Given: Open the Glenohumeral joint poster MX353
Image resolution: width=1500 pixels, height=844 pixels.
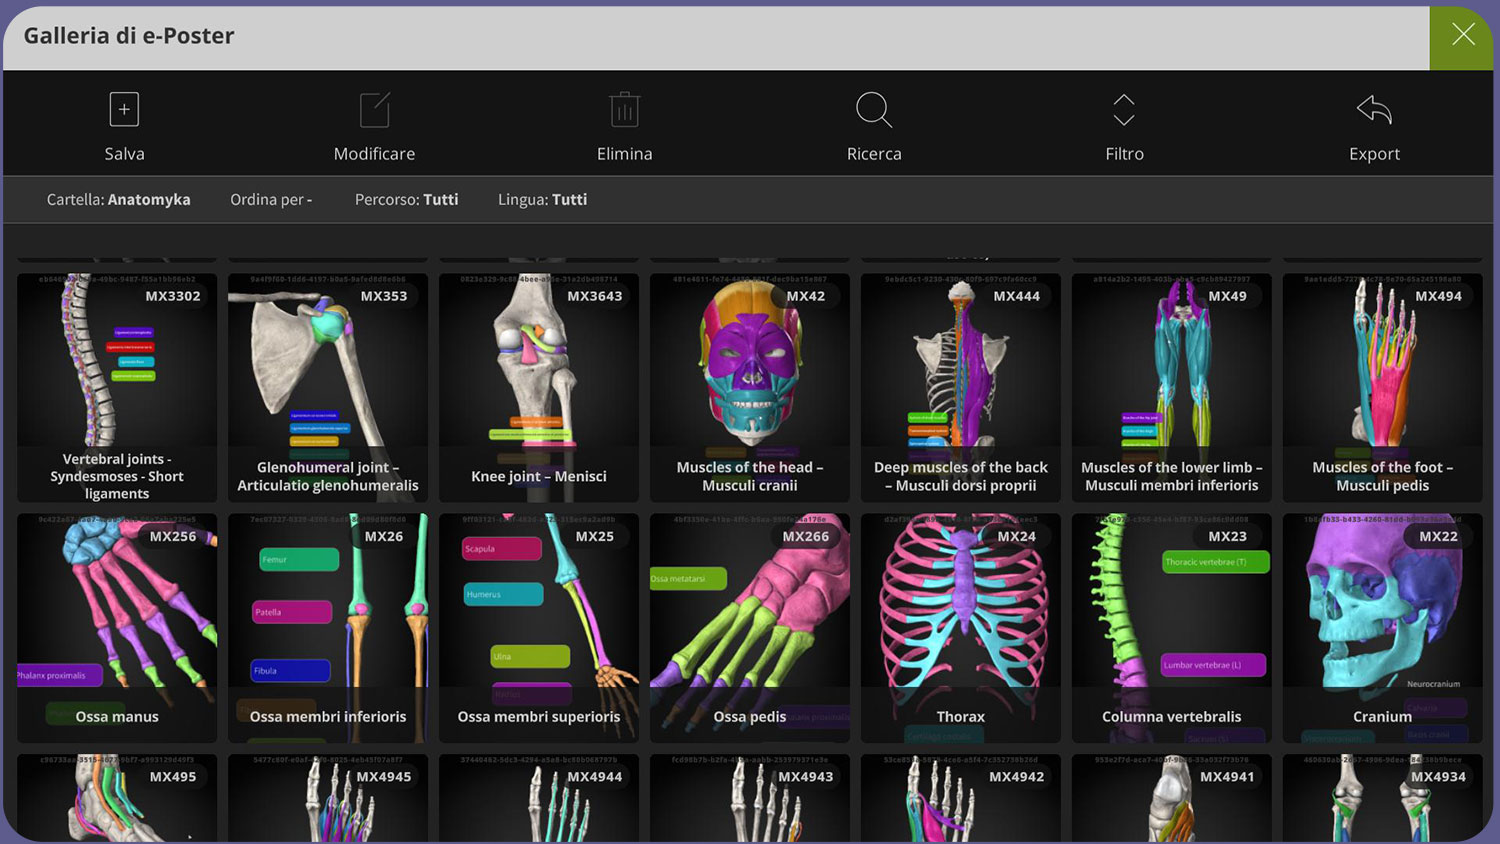Looking at the screenshot, I should pyautogui.click(x=328, y=388).
